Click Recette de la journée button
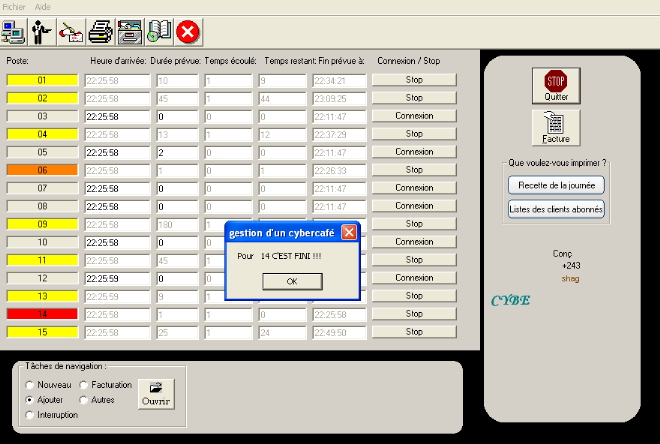Viewport: 660px width, 444px height. [555, 185]
